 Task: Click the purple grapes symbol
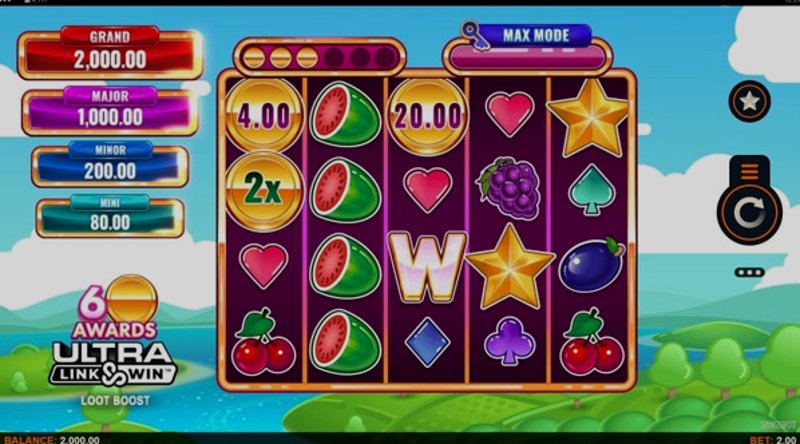coord(509,189)
